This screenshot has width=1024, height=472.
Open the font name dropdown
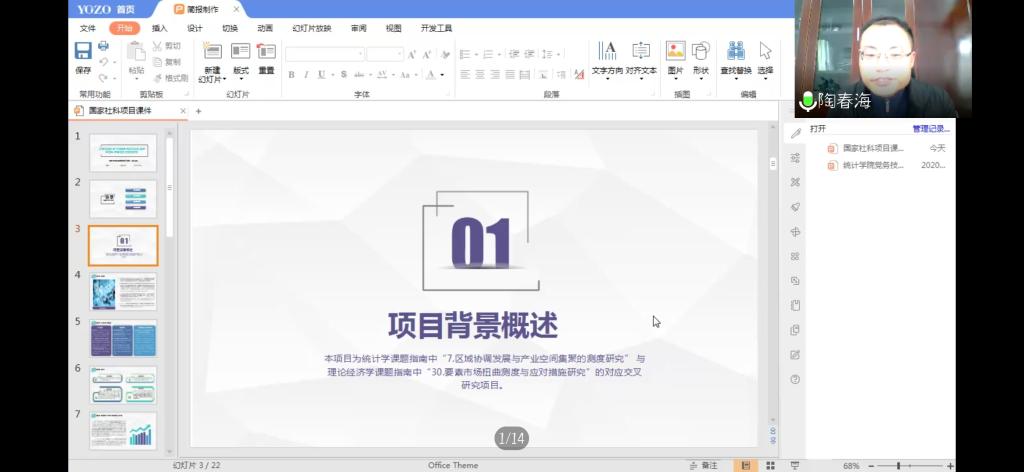[x=359, y=54]
